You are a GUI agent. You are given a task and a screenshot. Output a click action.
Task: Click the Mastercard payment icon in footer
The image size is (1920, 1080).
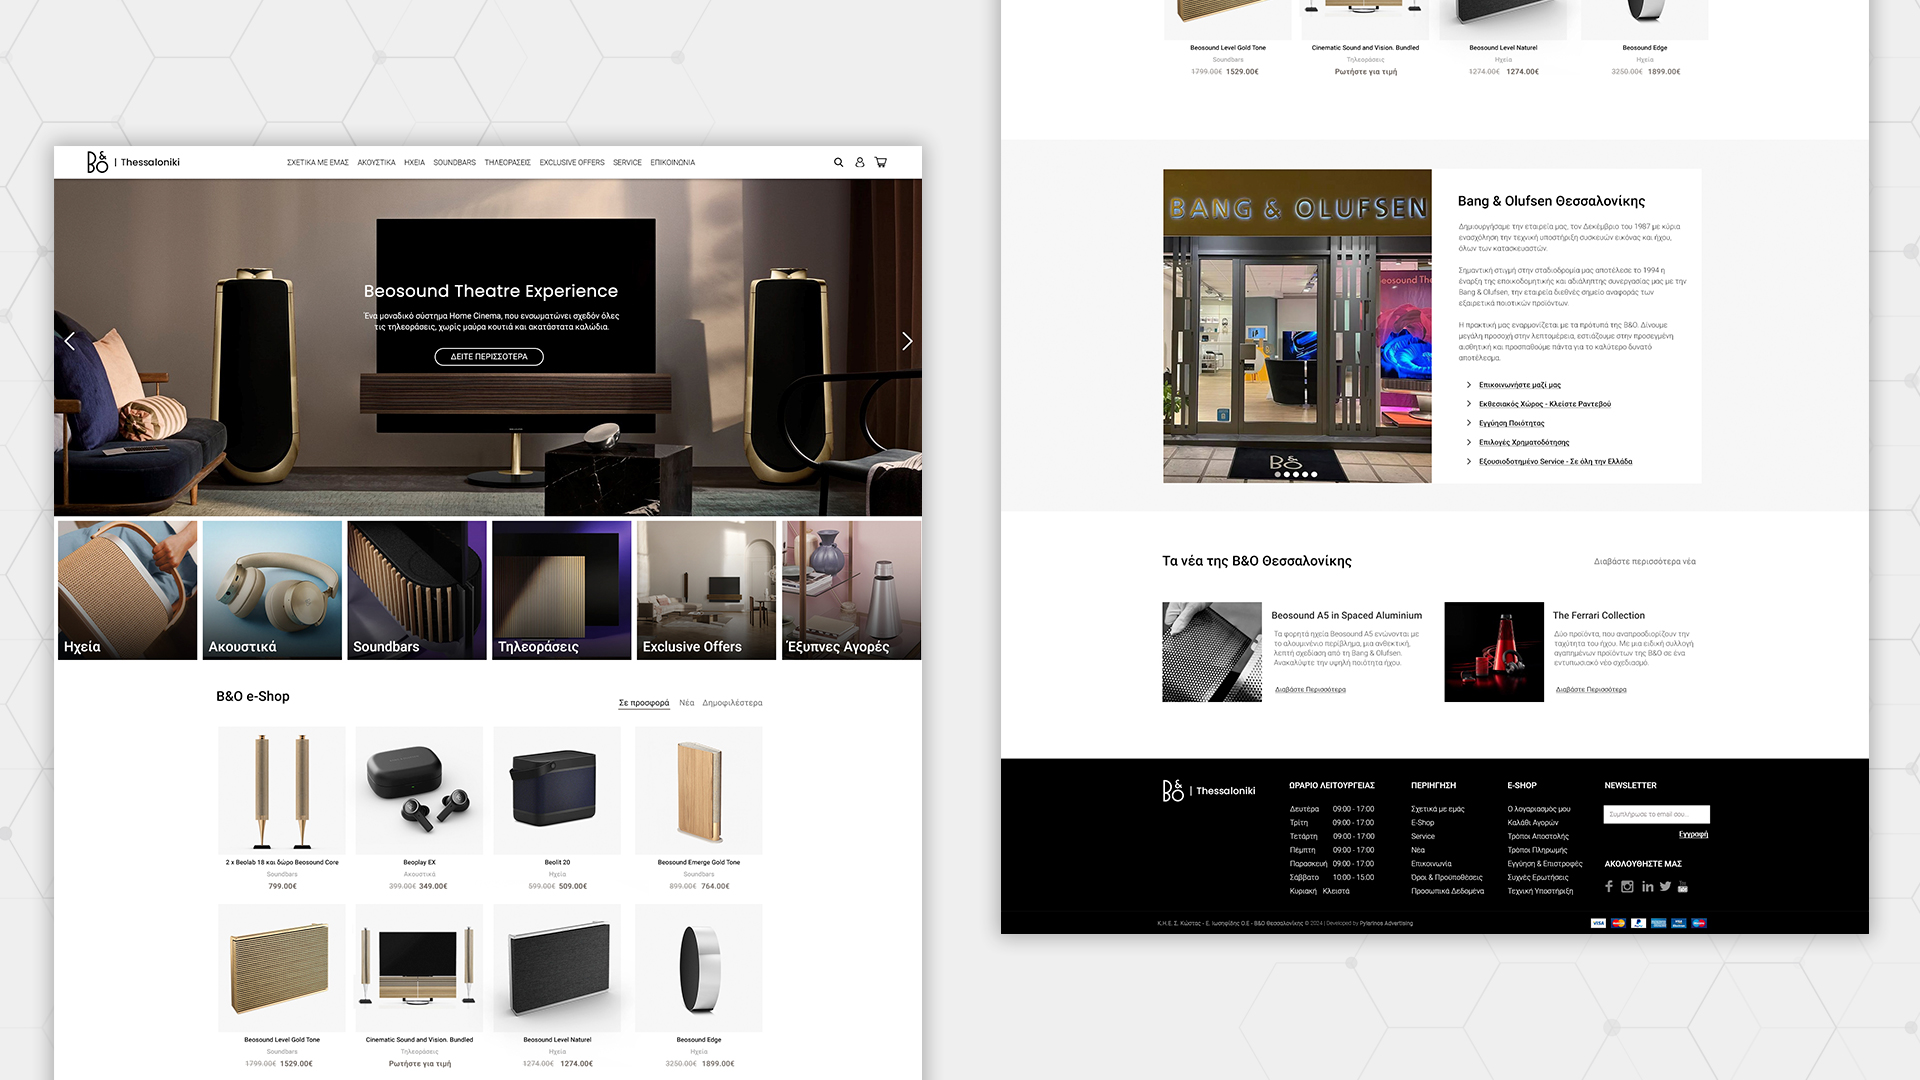(x=1619, y=923)
